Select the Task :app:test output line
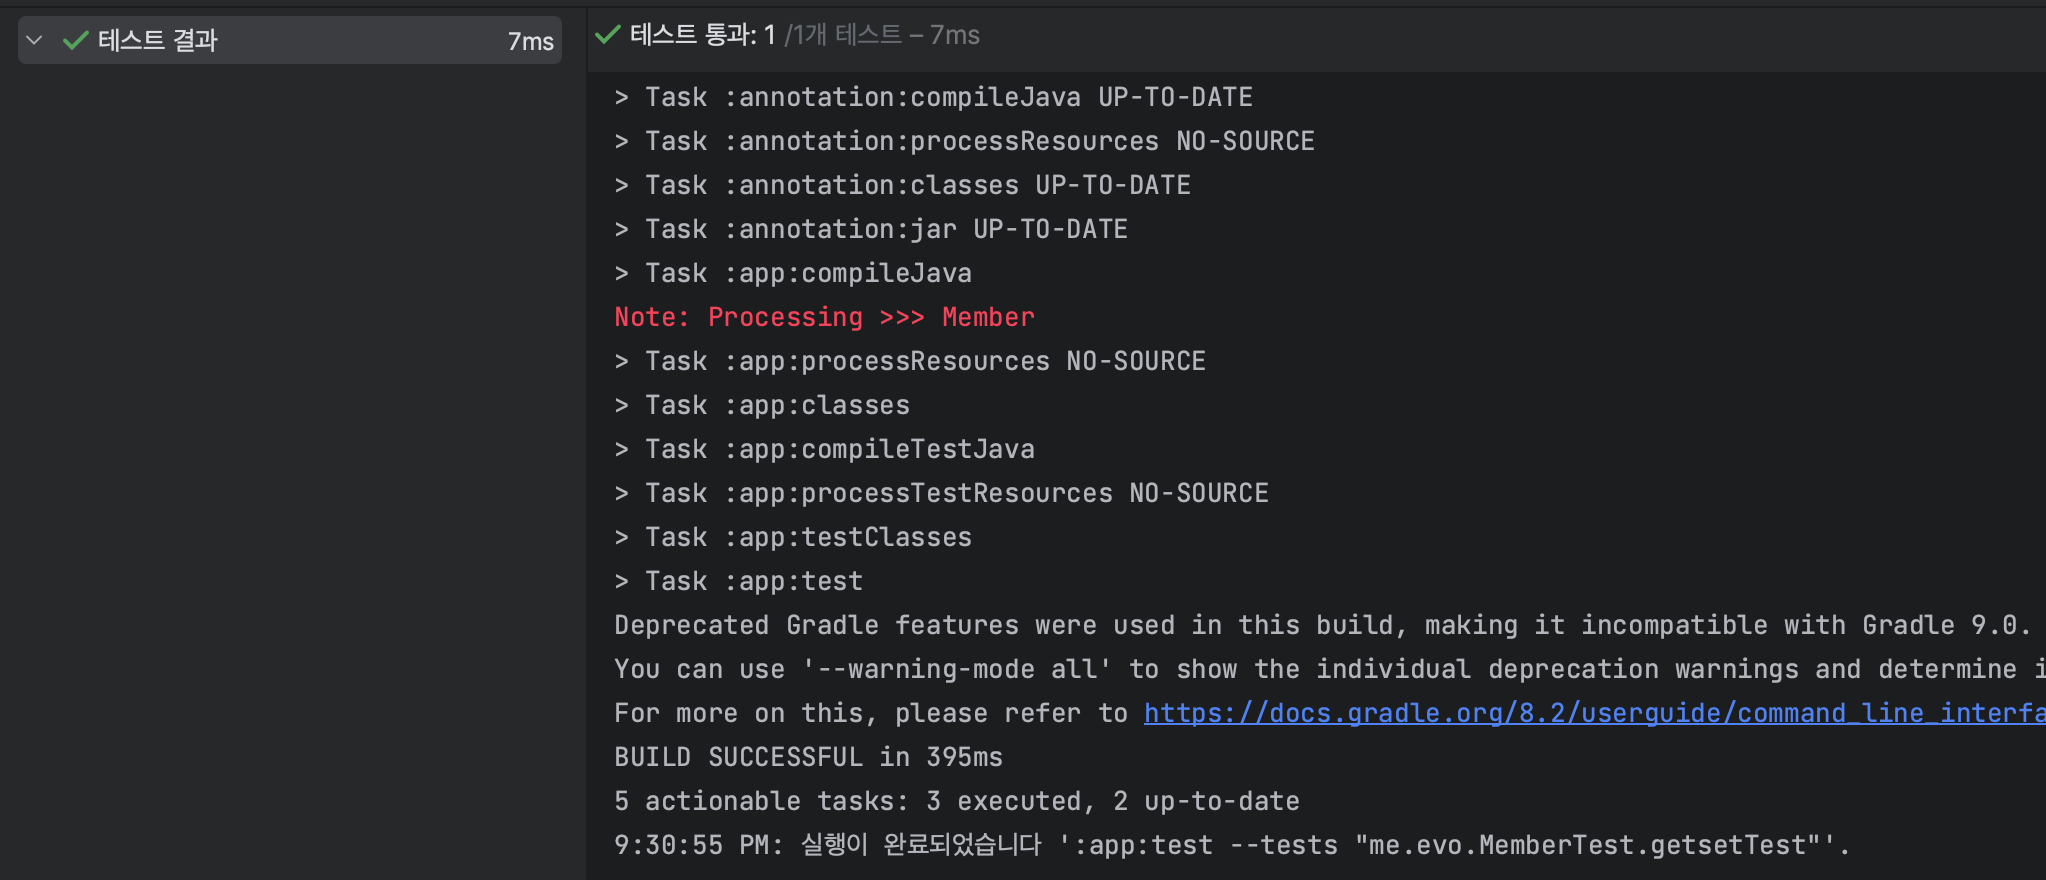This screenshot has width=2046, height=880. 738,581
